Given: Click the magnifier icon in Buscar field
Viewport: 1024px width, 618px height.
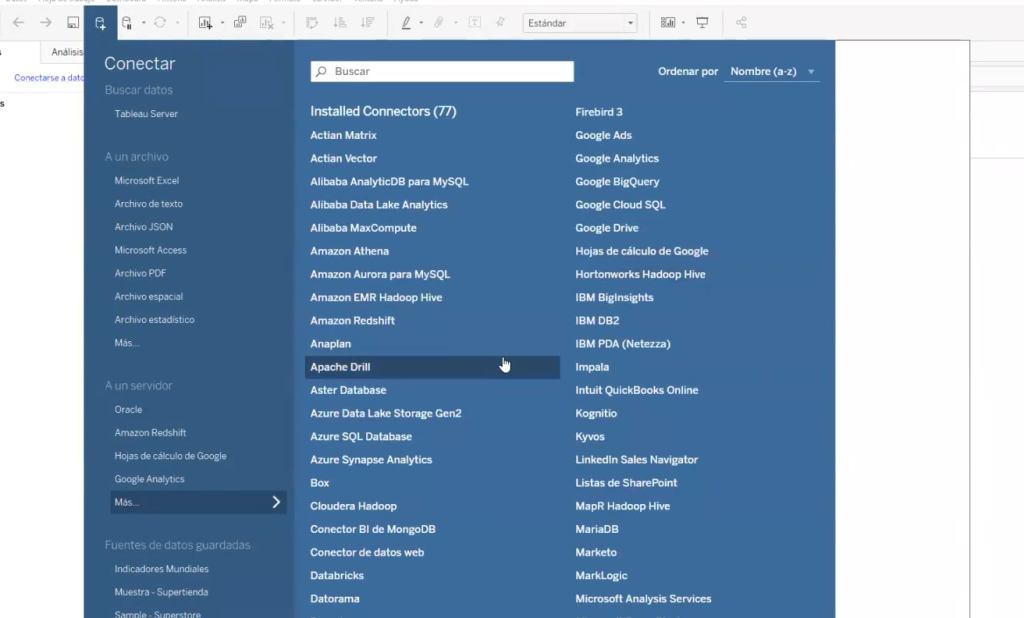Looking at the screenshot, I should pos(321,71).
